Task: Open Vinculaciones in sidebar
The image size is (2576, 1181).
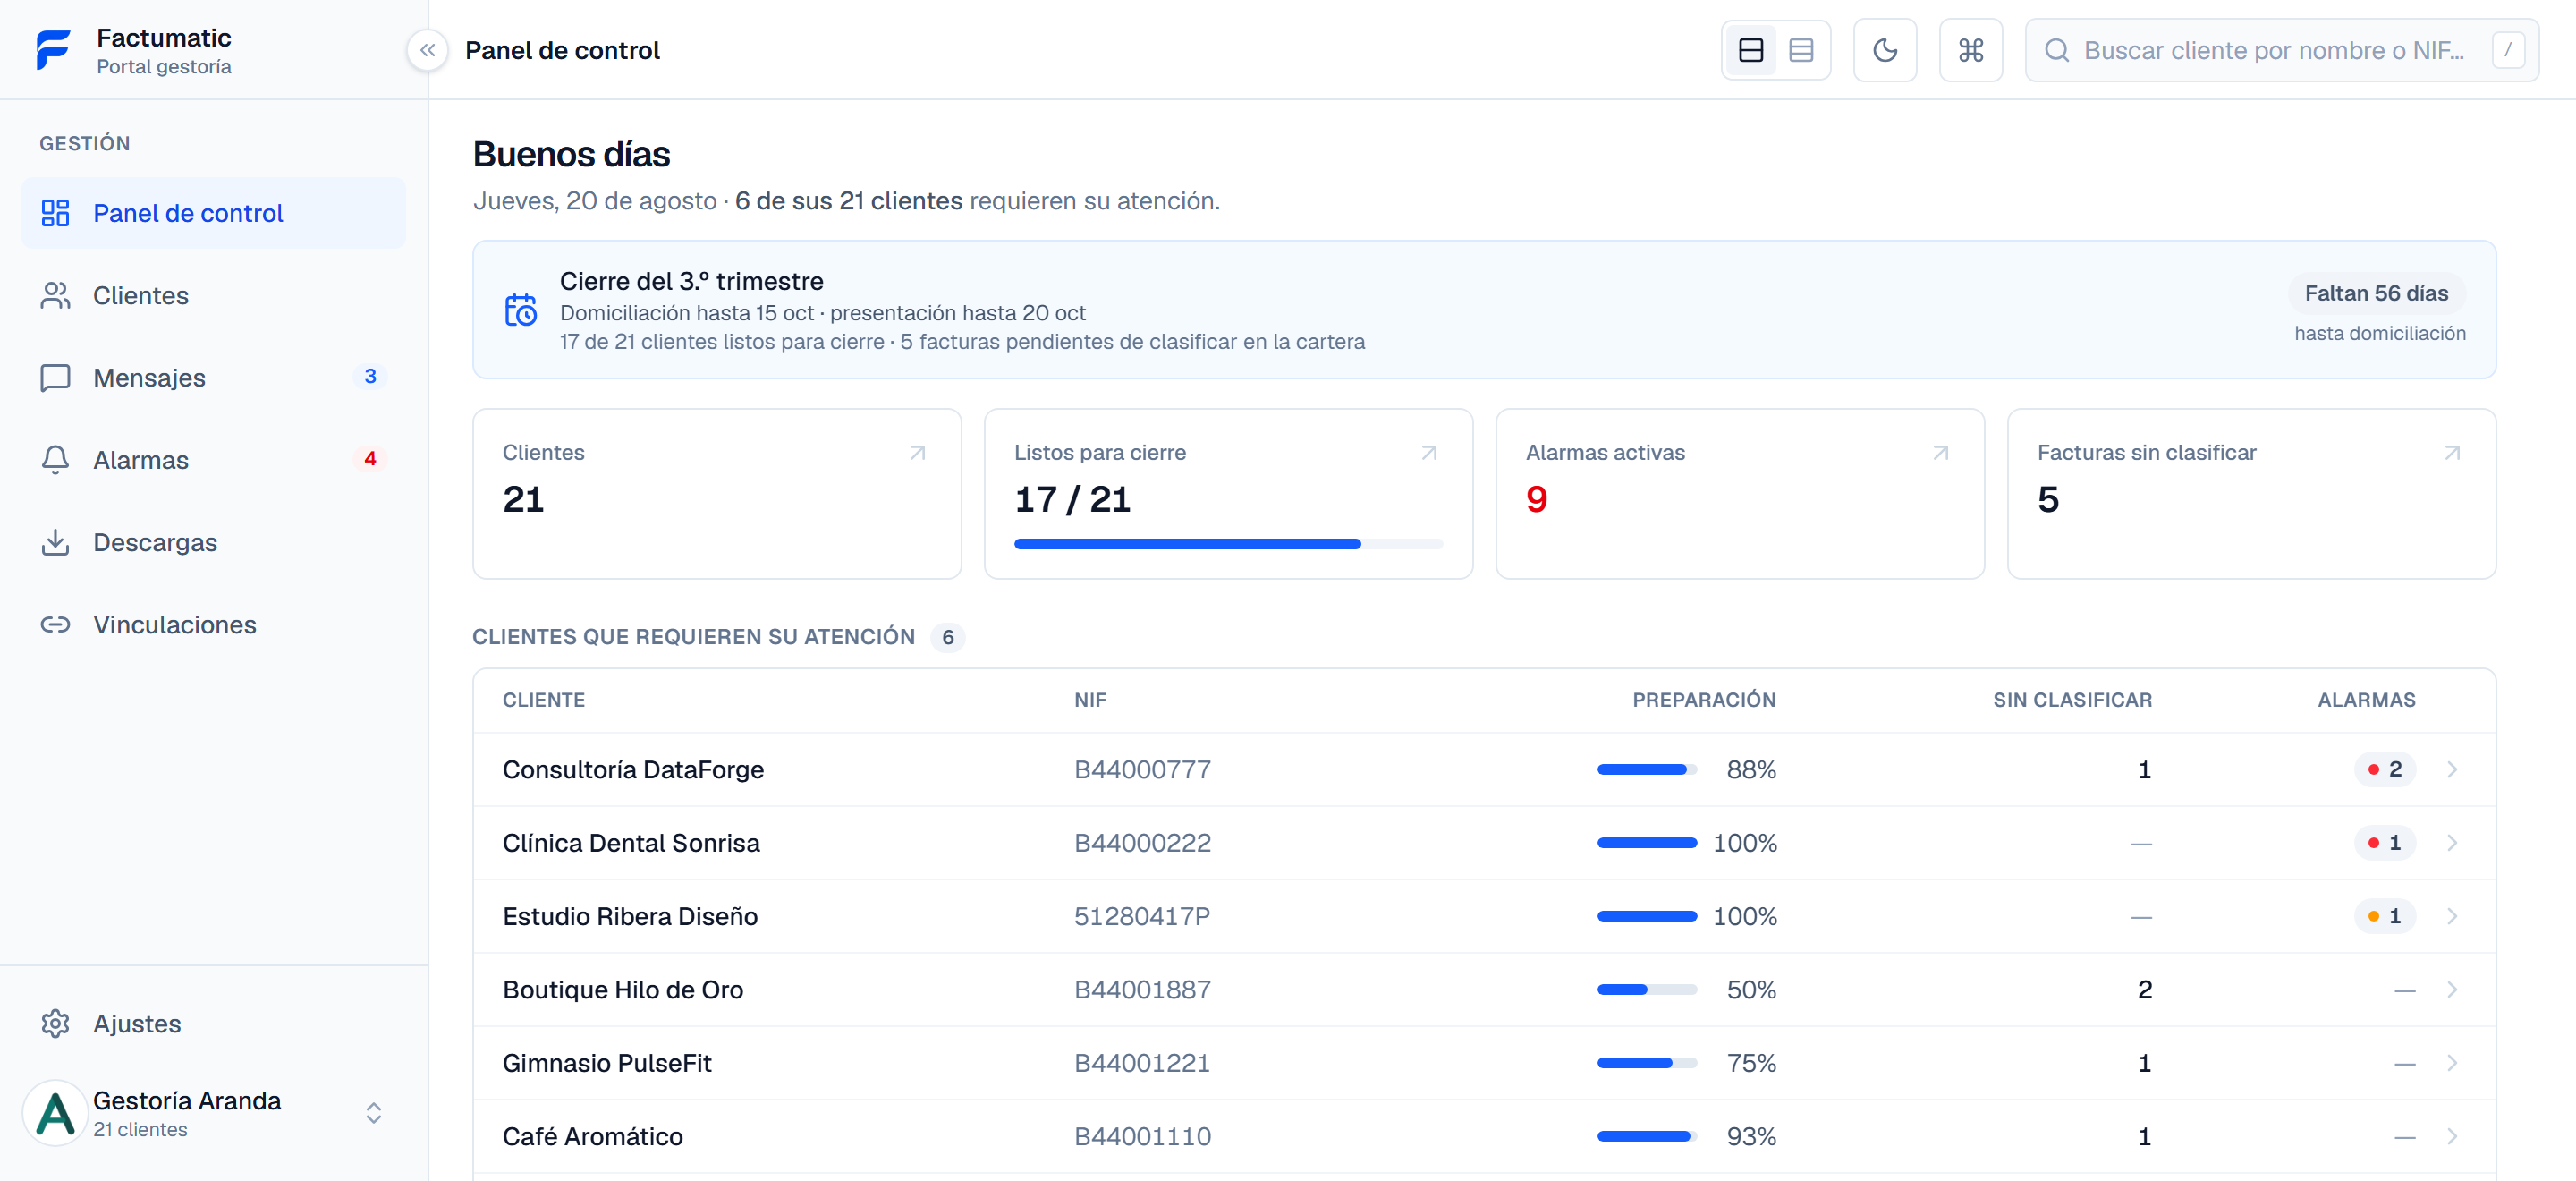Action: click(214, 624)
